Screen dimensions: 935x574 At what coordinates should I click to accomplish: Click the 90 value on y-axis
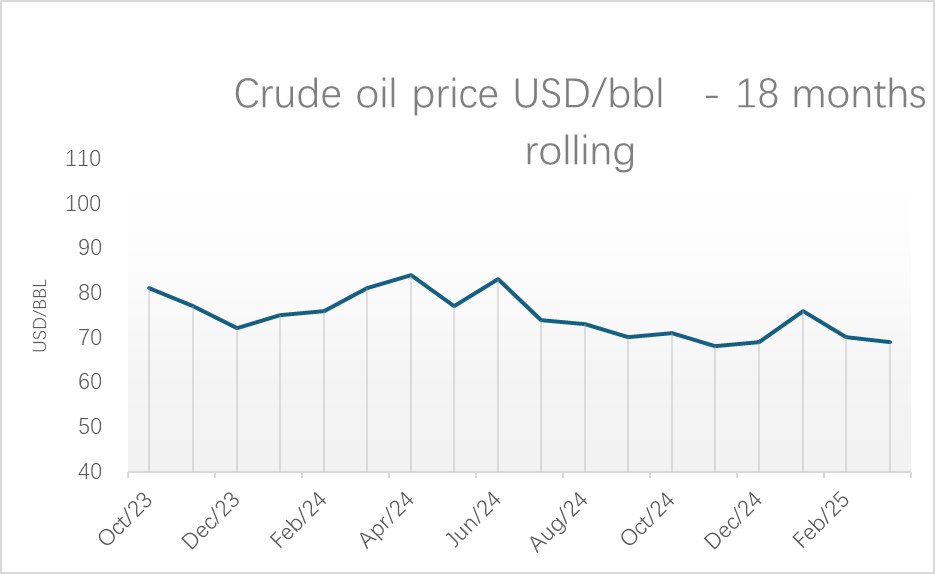click(x=89, y=248)
